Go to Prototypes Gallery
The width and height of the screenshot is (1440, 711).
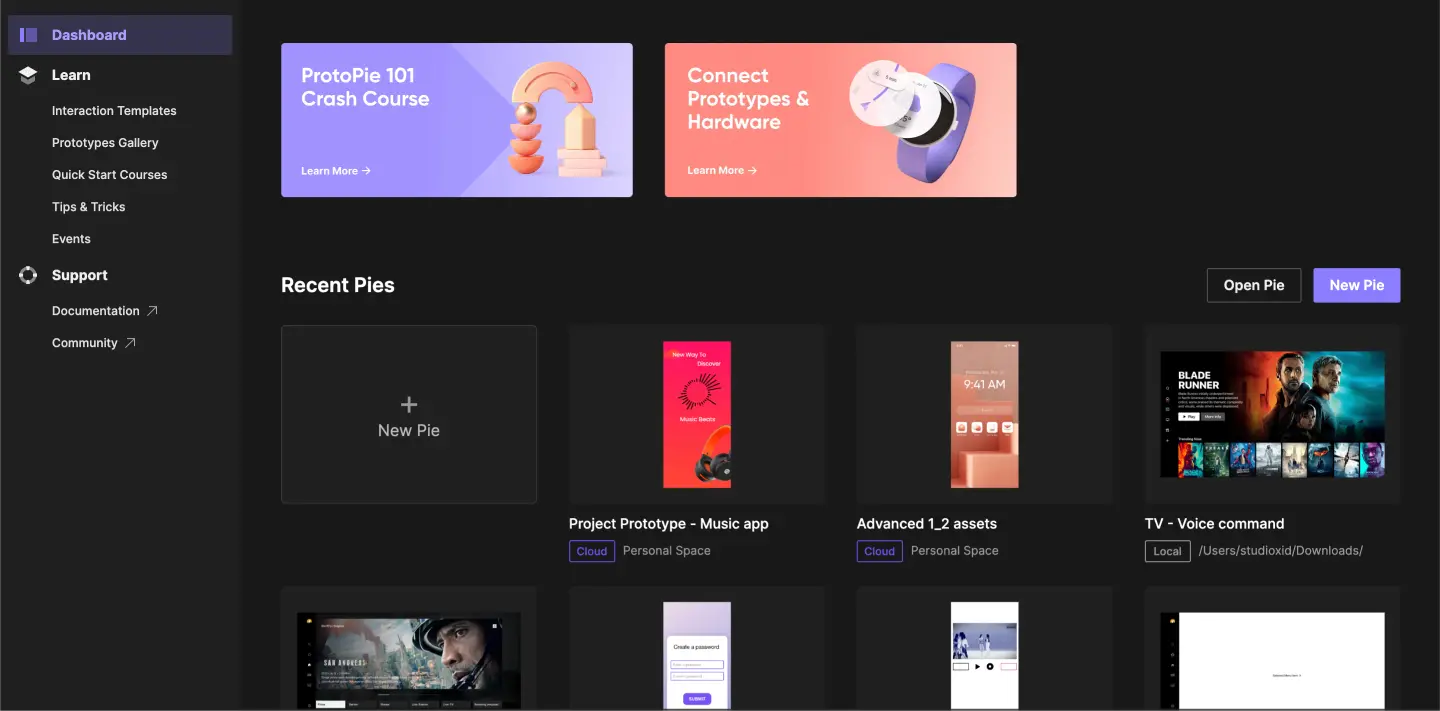105,143
